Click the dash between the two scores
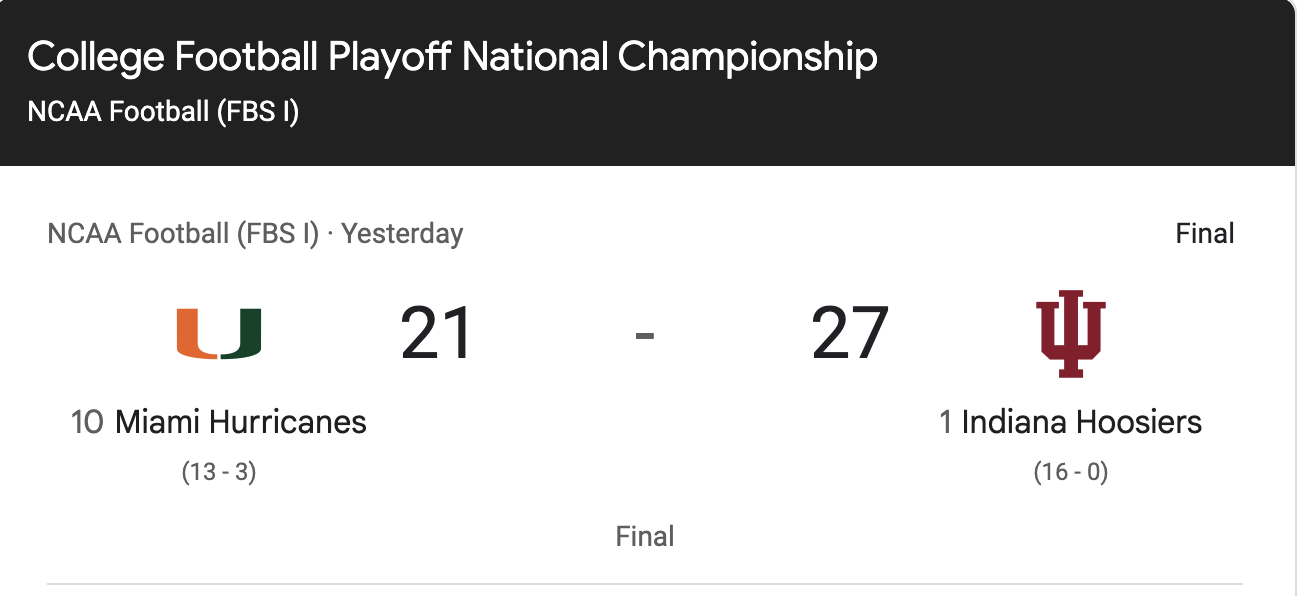Screen dimensions: 1298x596 tap(645, 335)
